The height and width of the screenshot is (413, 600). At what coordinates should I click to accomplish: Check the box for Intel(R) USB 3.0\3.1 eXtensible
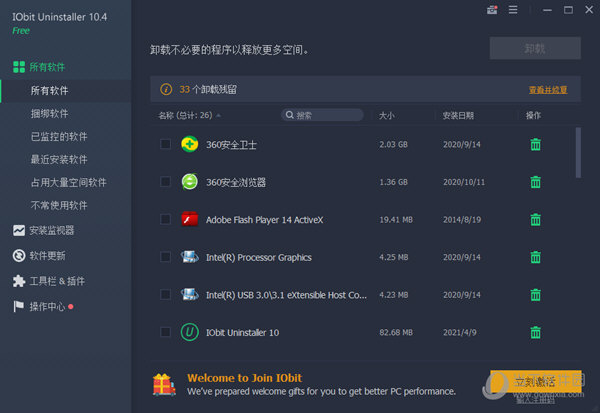165,294
